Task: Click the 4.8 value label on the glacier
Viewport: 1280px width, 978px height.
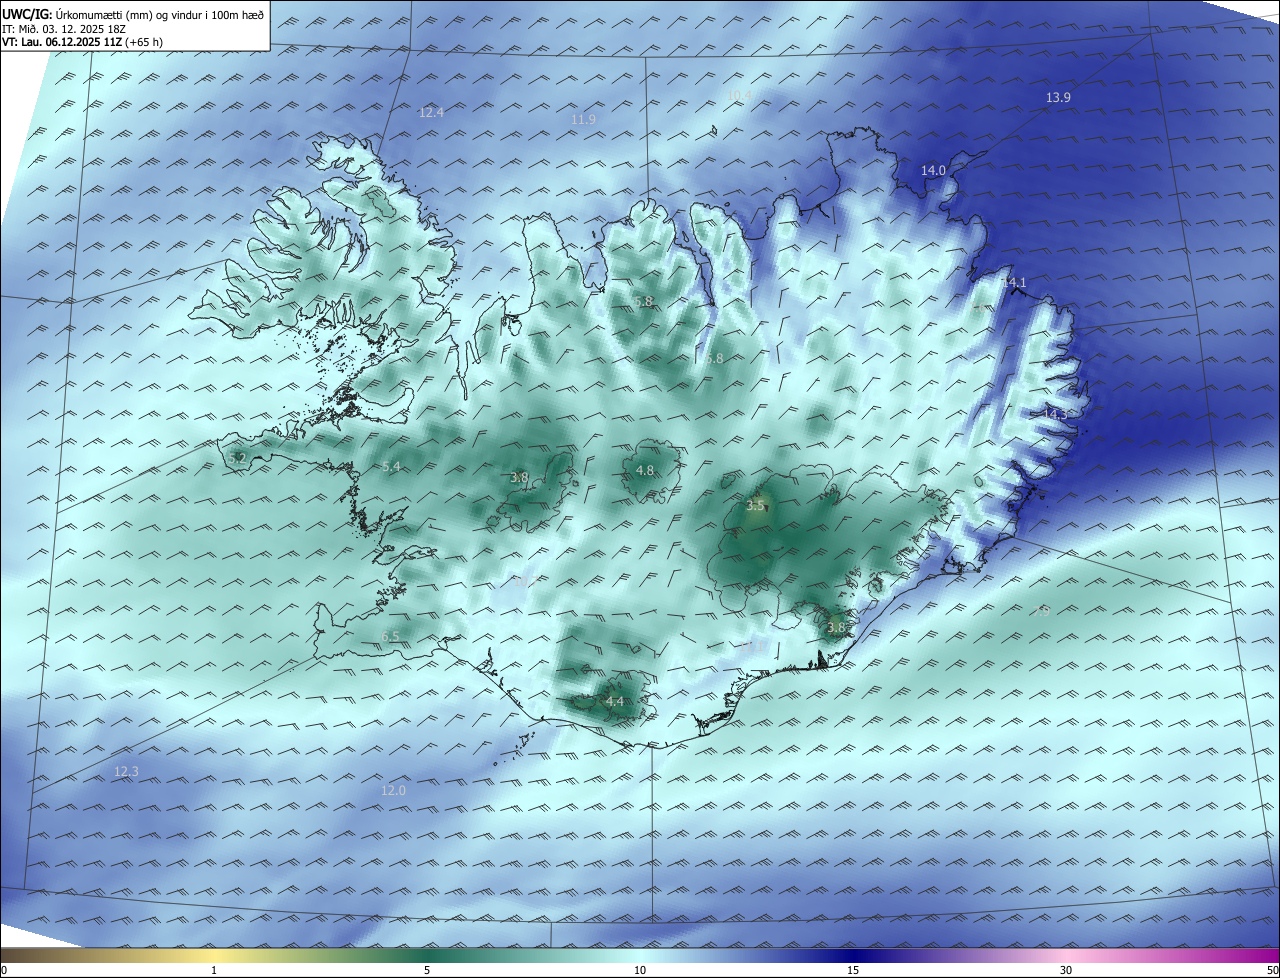Action: click(x=645, y=471)
